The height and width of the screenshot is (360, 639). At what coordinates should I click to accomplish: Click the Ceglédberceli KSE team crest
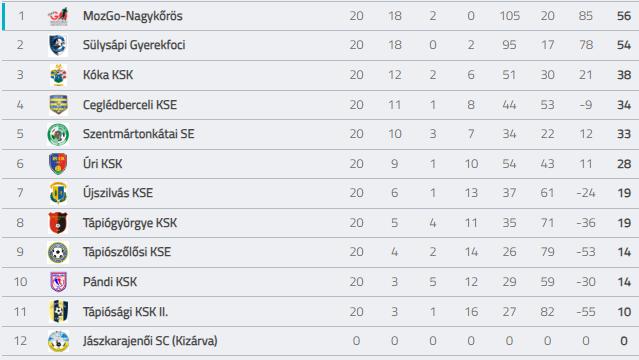click(x=58, y=105)
